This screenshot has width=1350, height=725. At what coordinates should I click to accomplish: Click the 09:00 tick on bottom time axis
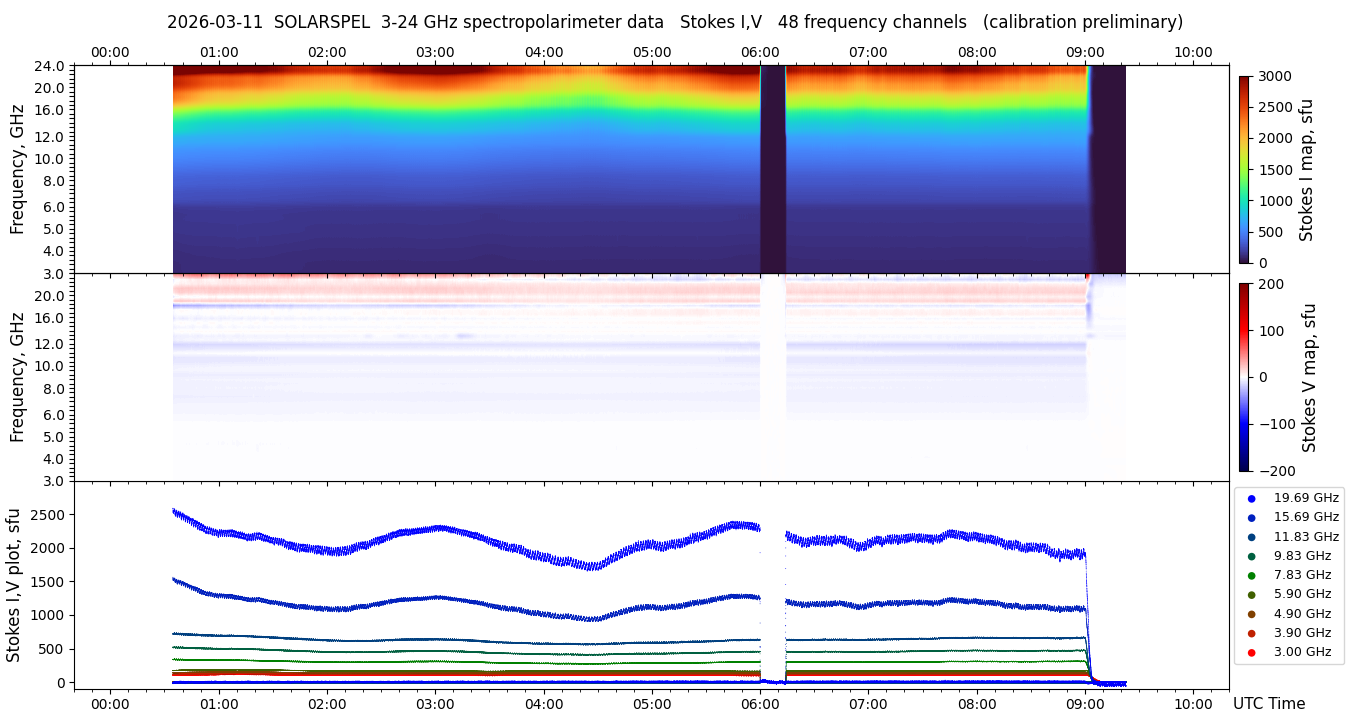[1085, 703]
